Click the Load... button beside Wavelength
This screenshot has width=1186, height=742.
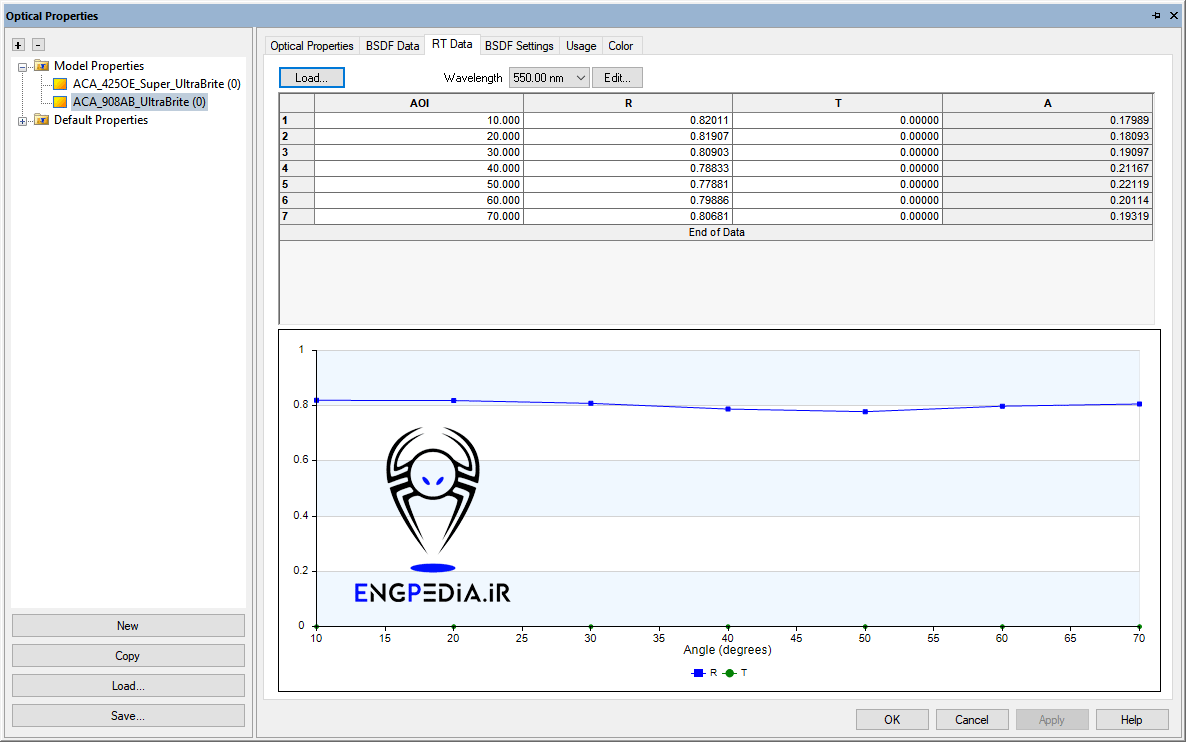(312, 78)
